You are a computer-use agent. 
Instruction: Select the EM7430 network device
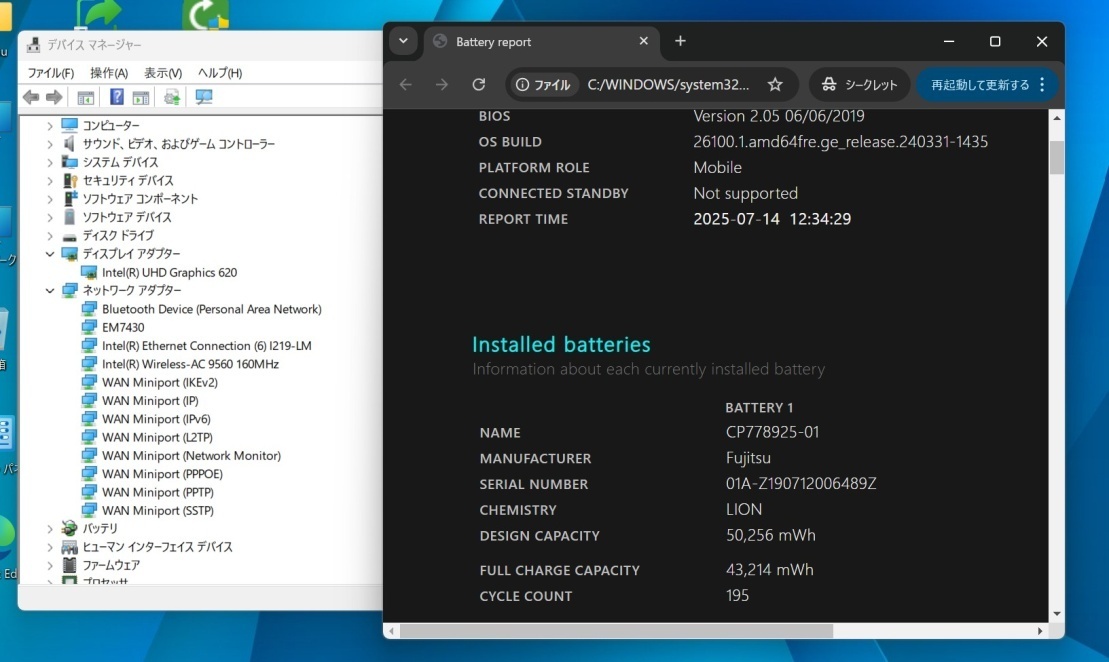tap(123, 327)
